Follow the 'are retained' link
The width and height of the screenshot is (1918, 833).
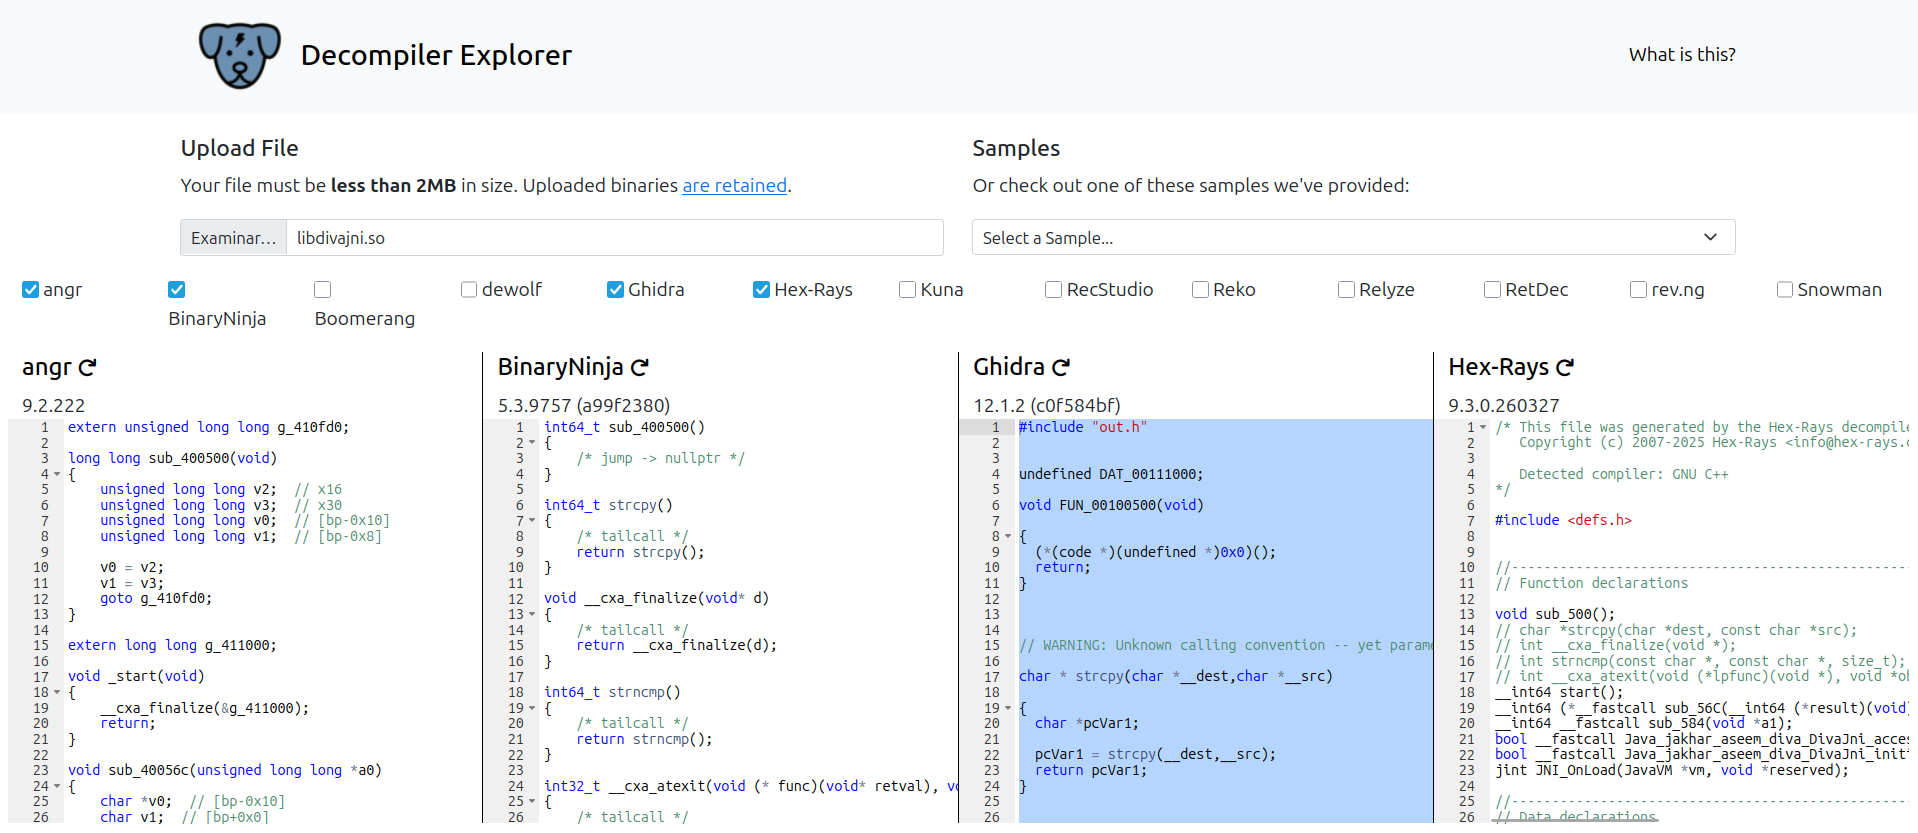[734, 185]
